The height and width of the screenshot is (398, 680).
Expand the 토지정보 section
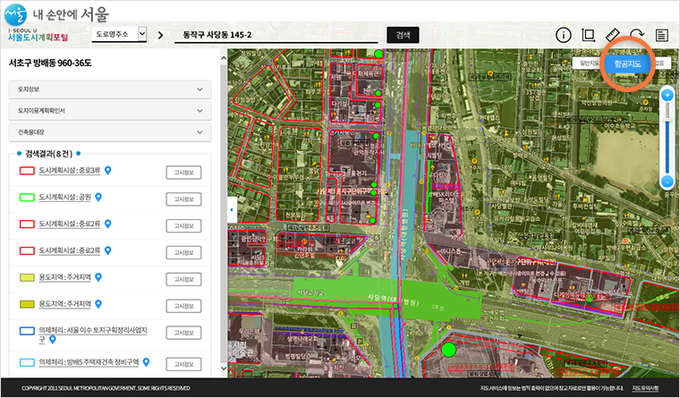tap(110, 89)
